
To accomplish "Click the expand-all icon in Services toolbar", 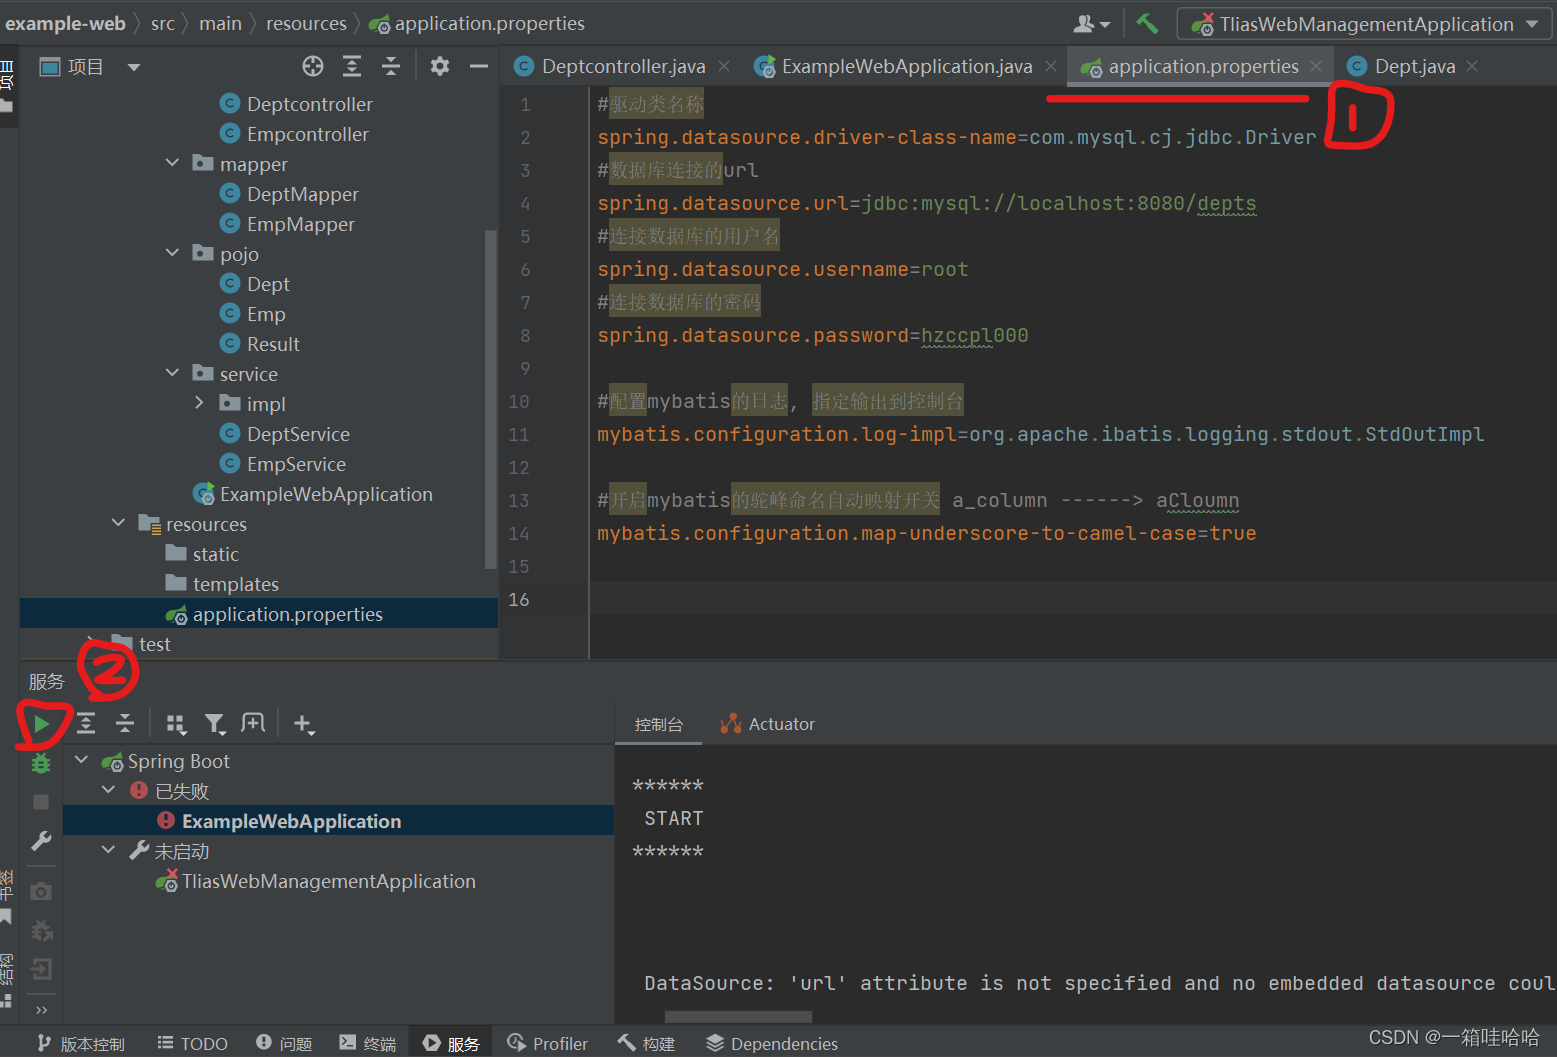I will (x=86, y=722).
